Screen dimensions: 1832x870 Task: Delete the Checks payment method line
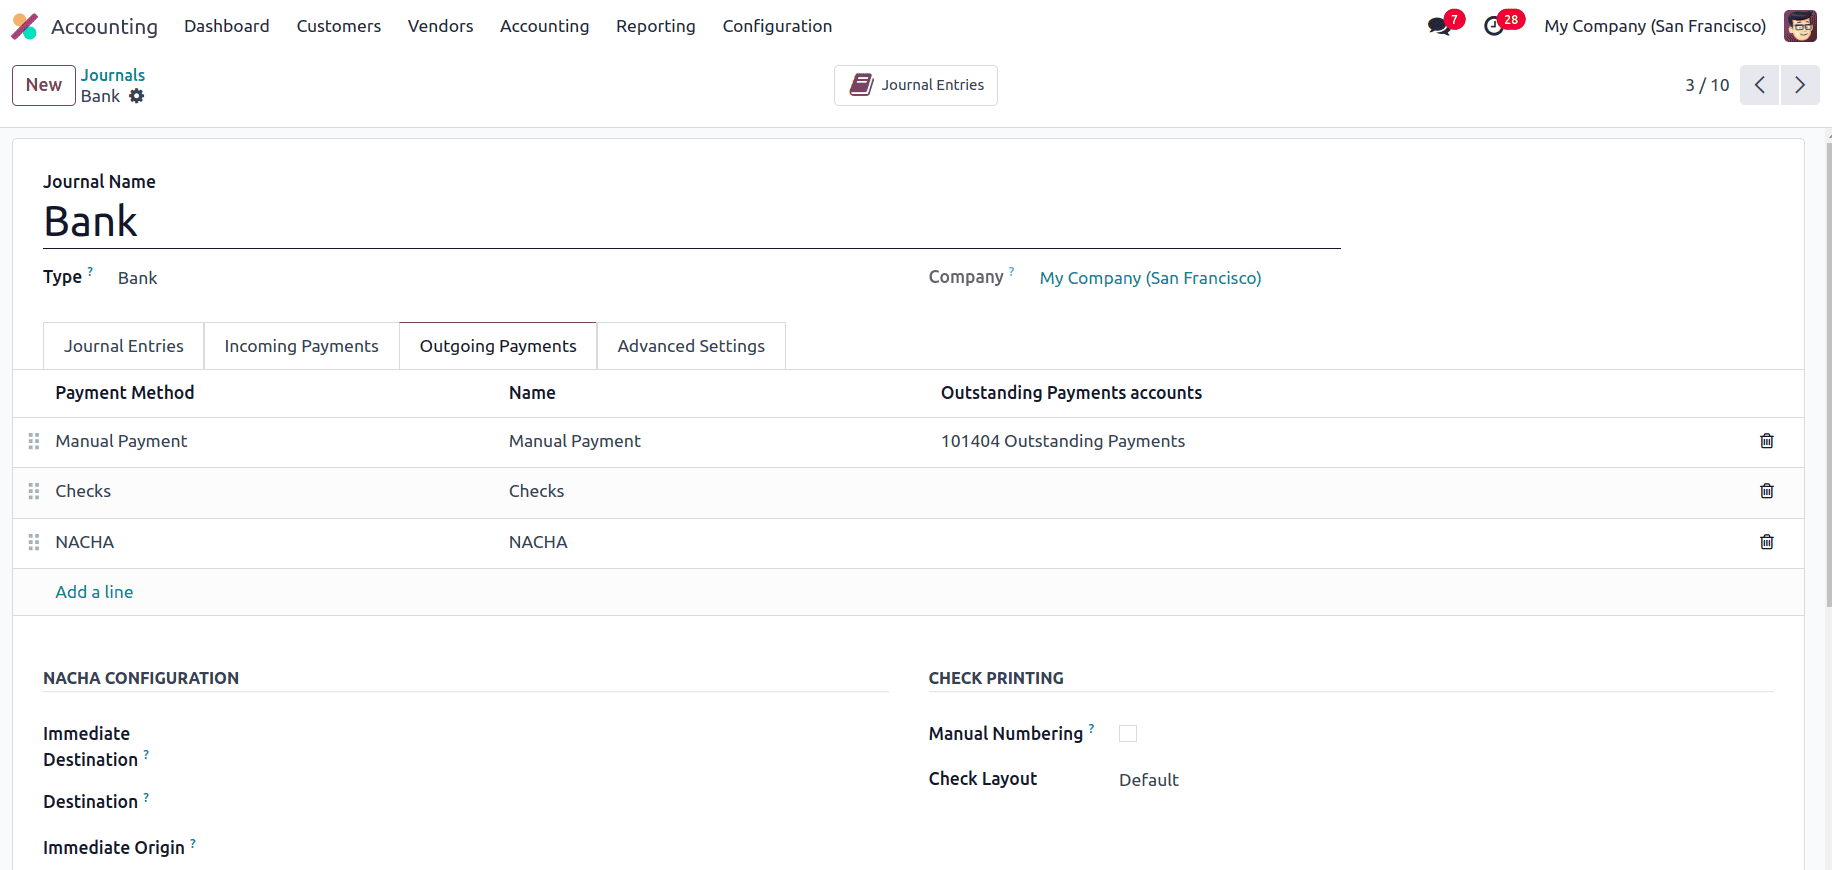(x=1767, y=491)
